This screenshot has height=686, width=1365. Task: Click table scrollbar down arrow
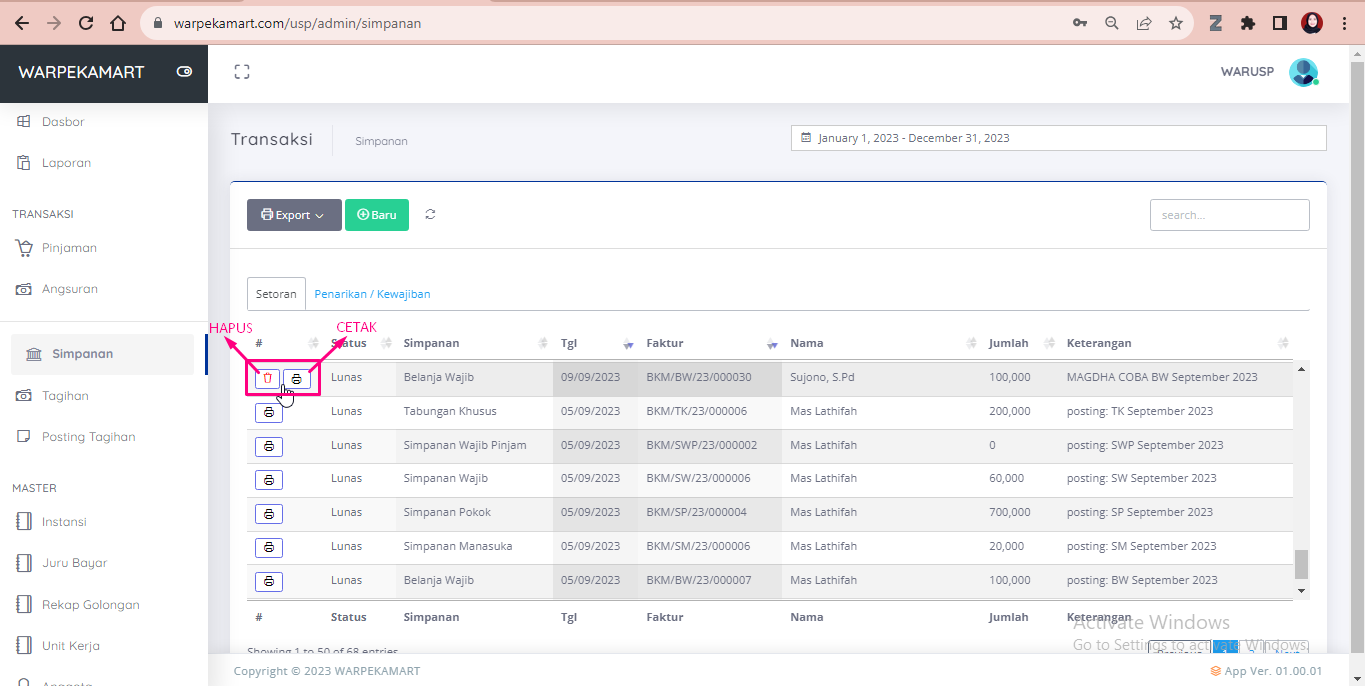1301,591
